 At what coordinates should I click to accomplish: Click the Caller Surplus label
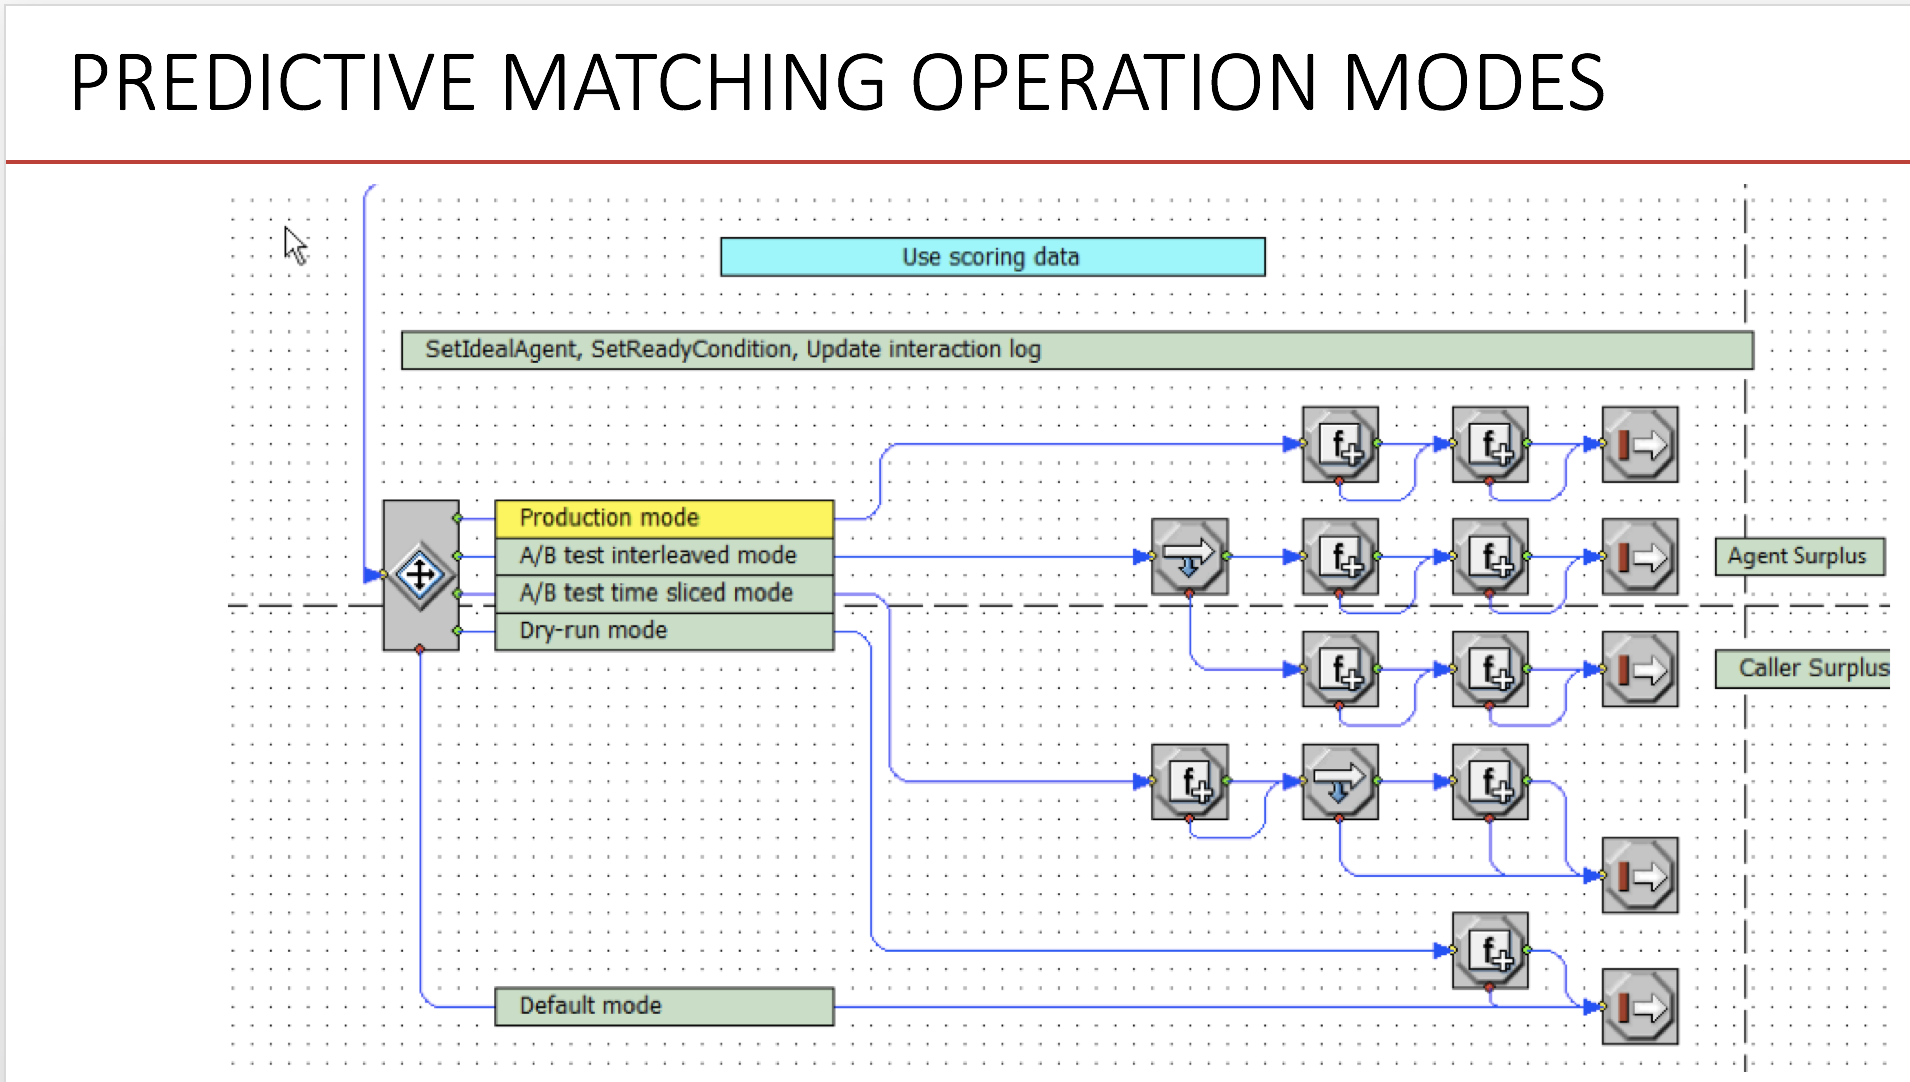1803,668
